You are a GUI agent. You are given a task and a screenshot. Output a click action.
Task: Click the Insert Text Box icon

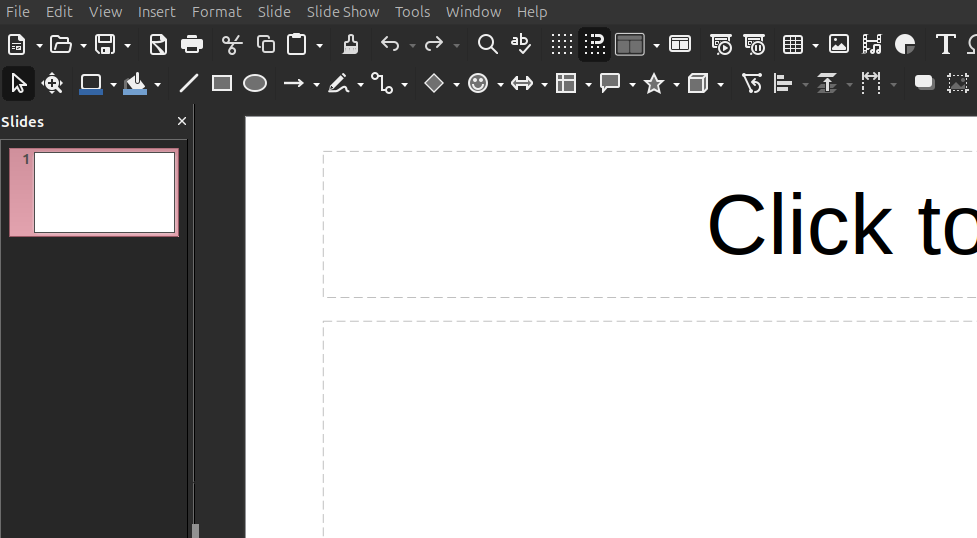945,44
